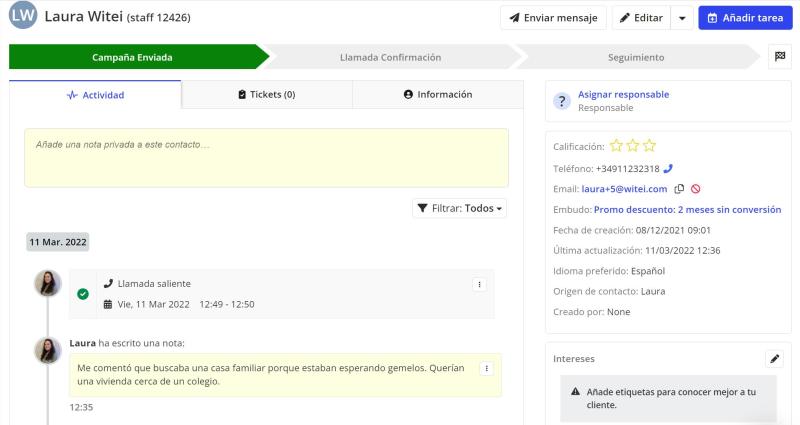Click the phone number +34911232318
This screenshot has height=425, width=800.
[628, 168]
